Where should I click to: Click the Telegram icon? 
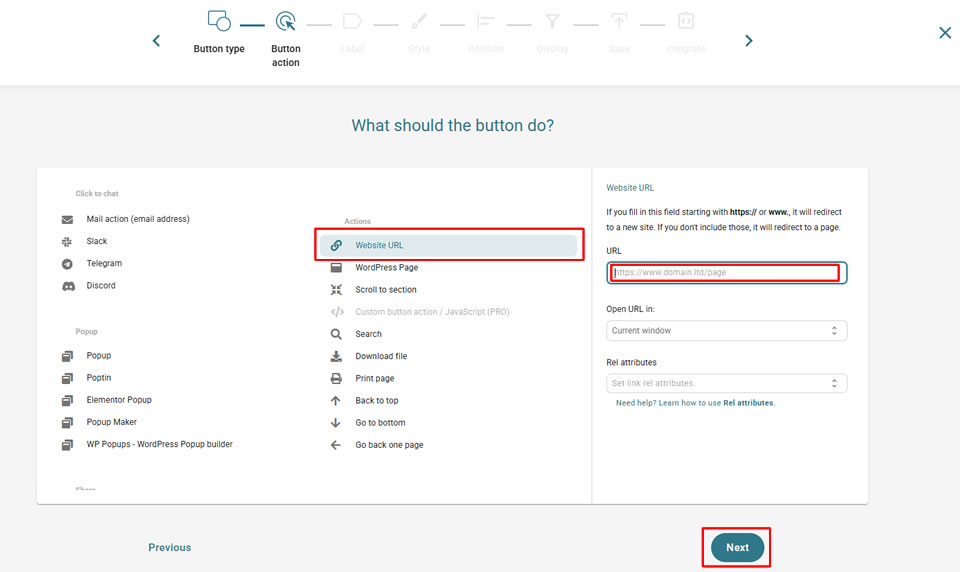(67, 264)
